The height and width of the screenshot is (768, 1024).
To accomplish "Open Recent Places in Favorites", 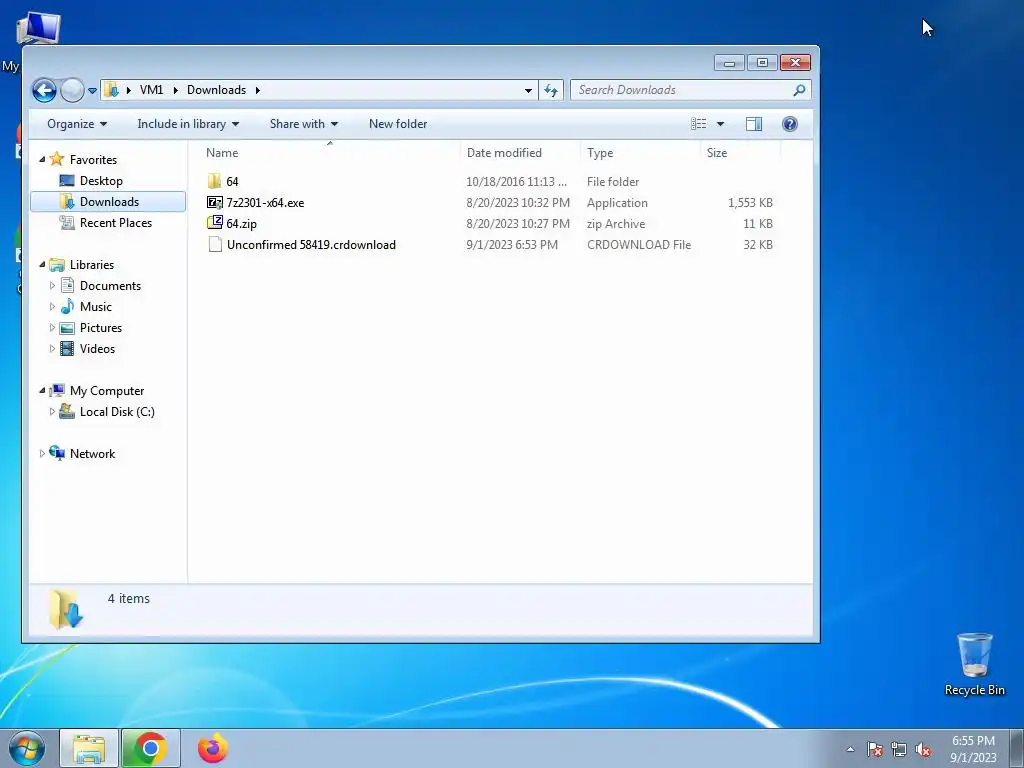I will (x=115, y=223).
